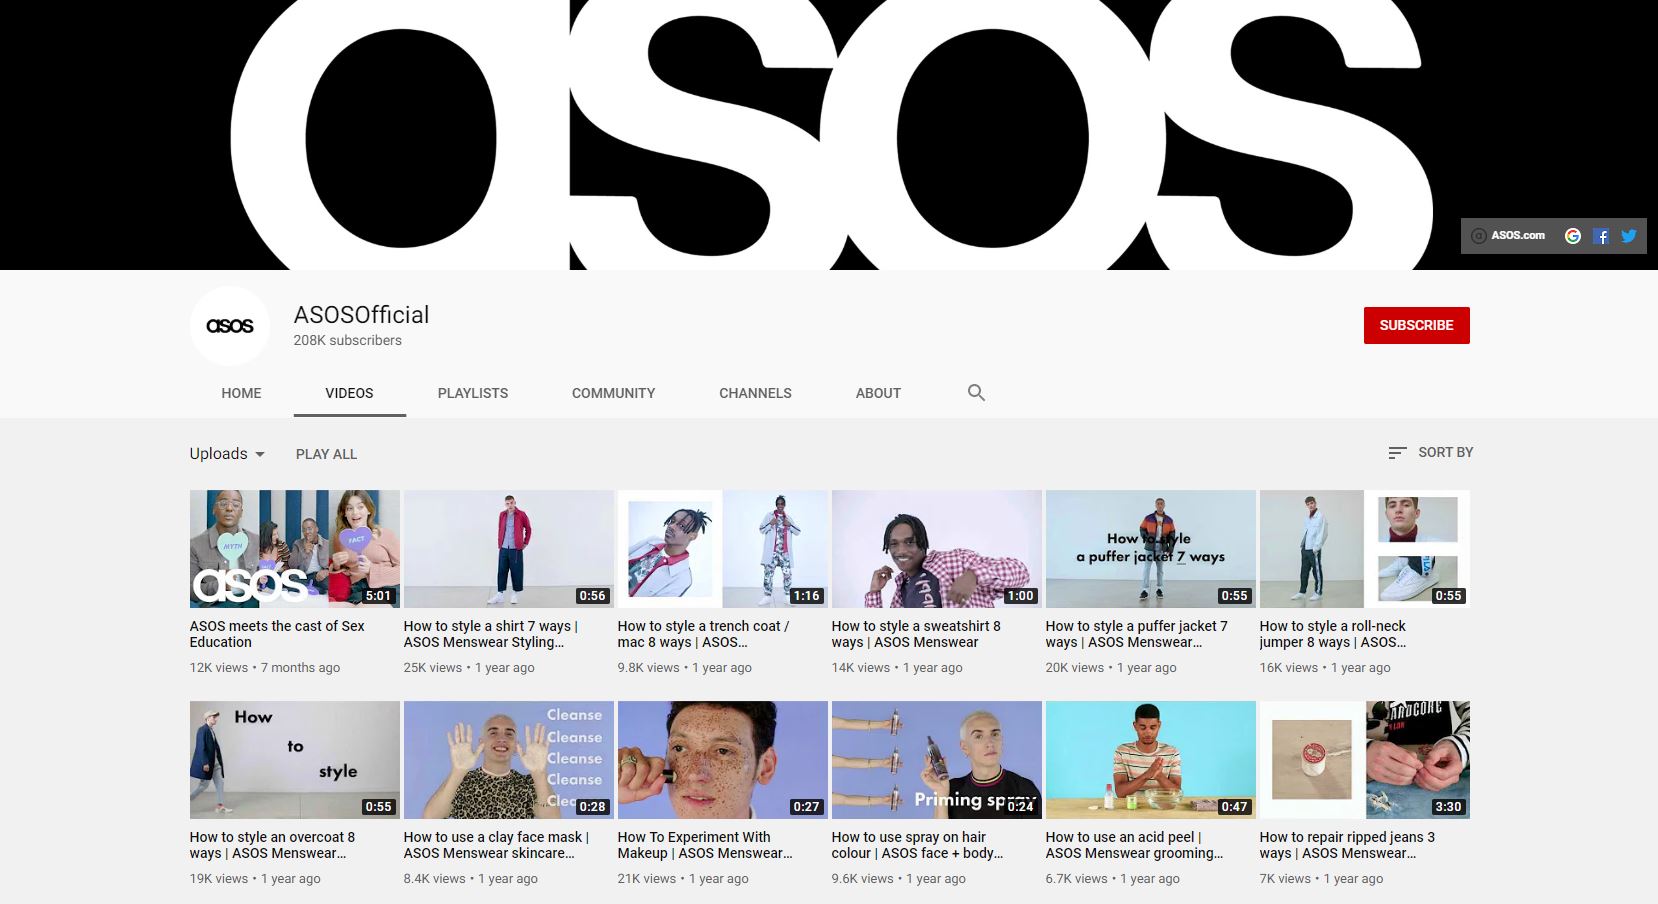Open the puffer jacket video thumbnail
This screenshot has height=904, width=1658.
tap(1151, 549)
